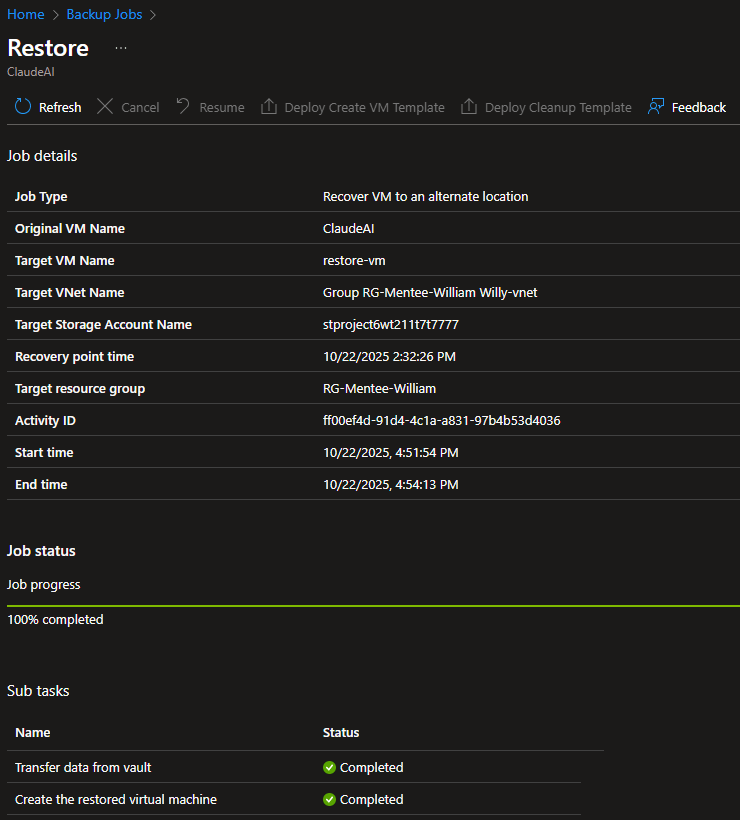Click the chevron after Backup Jobs breadcrumb
The height and width of the screenshot is (820, 740).
pyautogui.click(x=153, y=15)
